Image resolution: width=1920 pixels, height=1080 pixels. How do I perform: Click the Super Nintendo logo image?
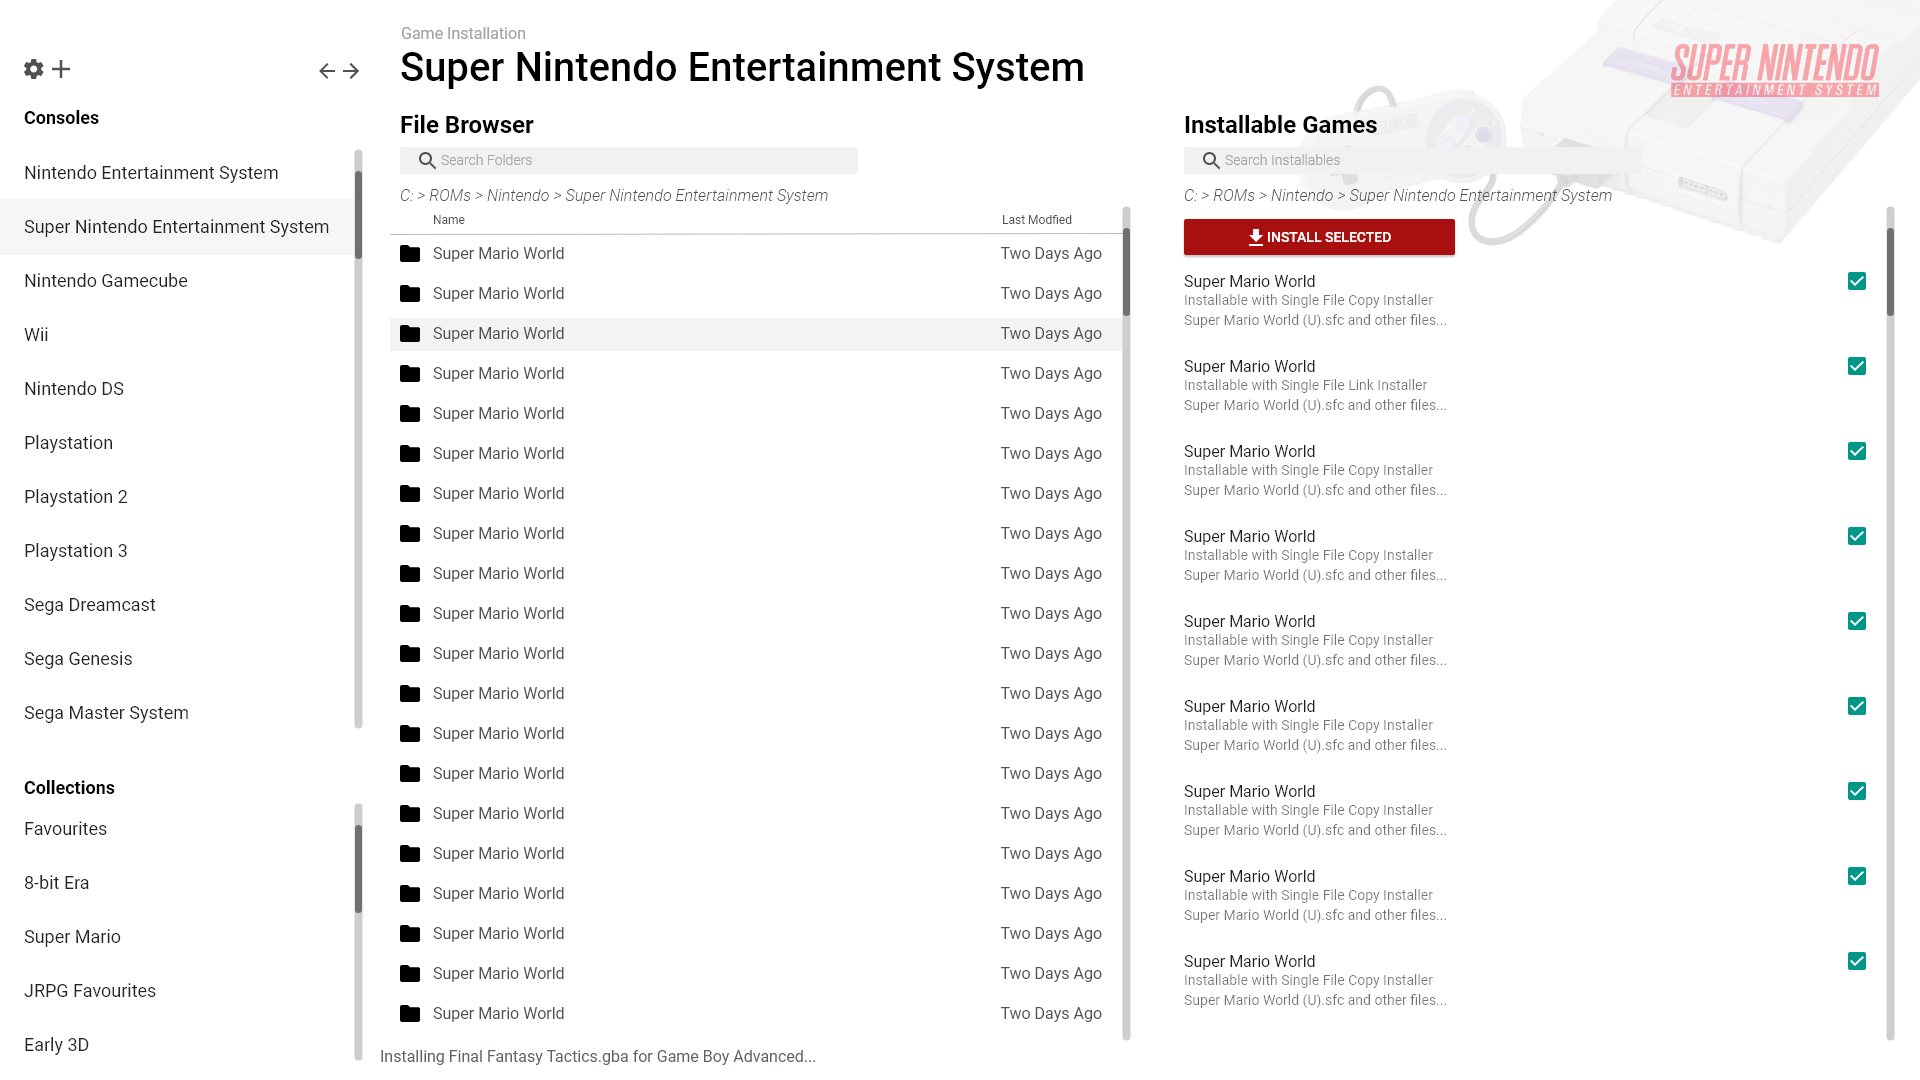coord(1774,70)
